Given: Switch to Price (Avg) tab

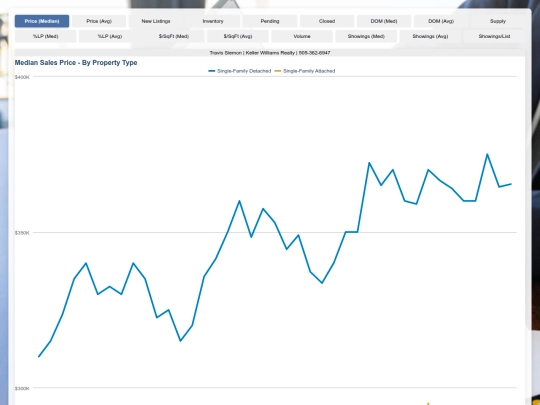Looking at the screenshot, I should pyautogui.click(x=99, y=21).
